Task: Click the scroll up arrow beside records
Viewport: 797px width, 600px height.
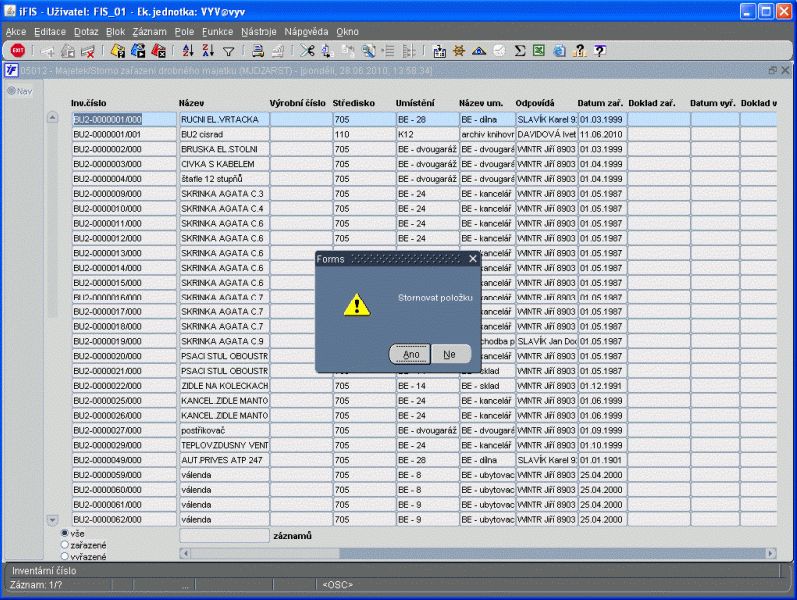Action: click(x=53, y=118)
